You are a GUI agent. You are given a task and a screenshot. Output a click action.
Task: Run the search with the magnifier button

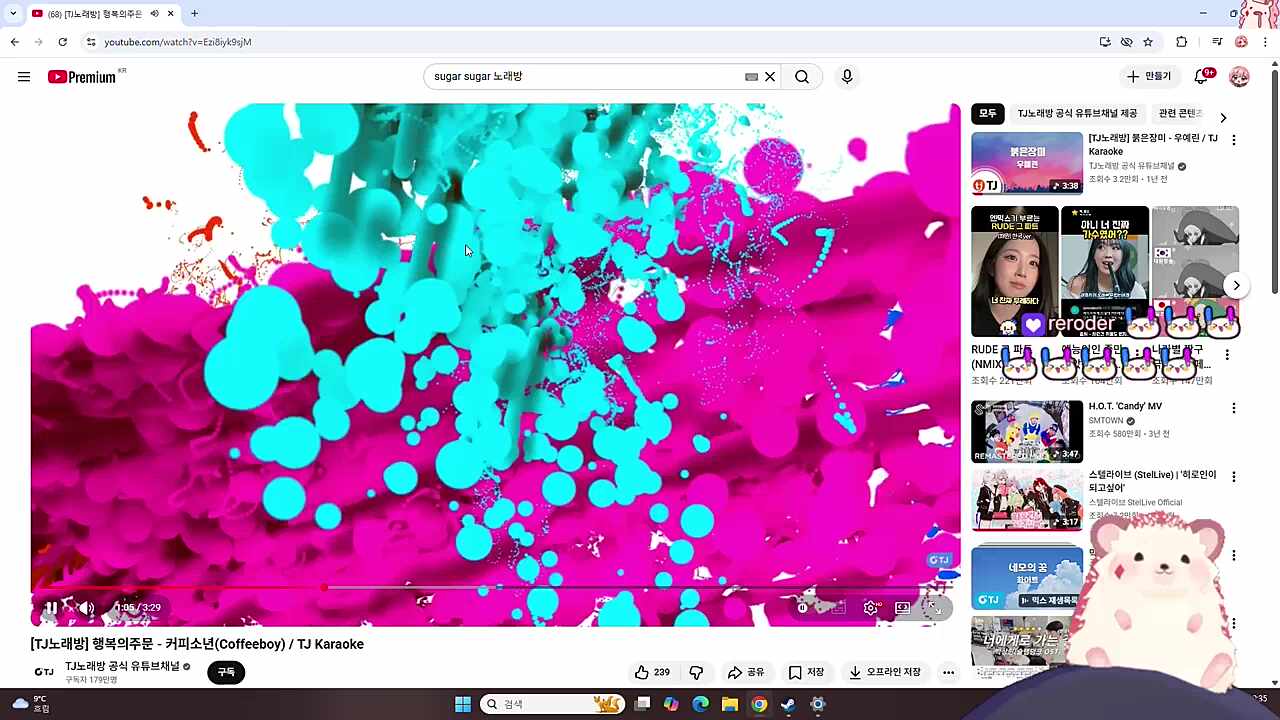tap(802, 77)
